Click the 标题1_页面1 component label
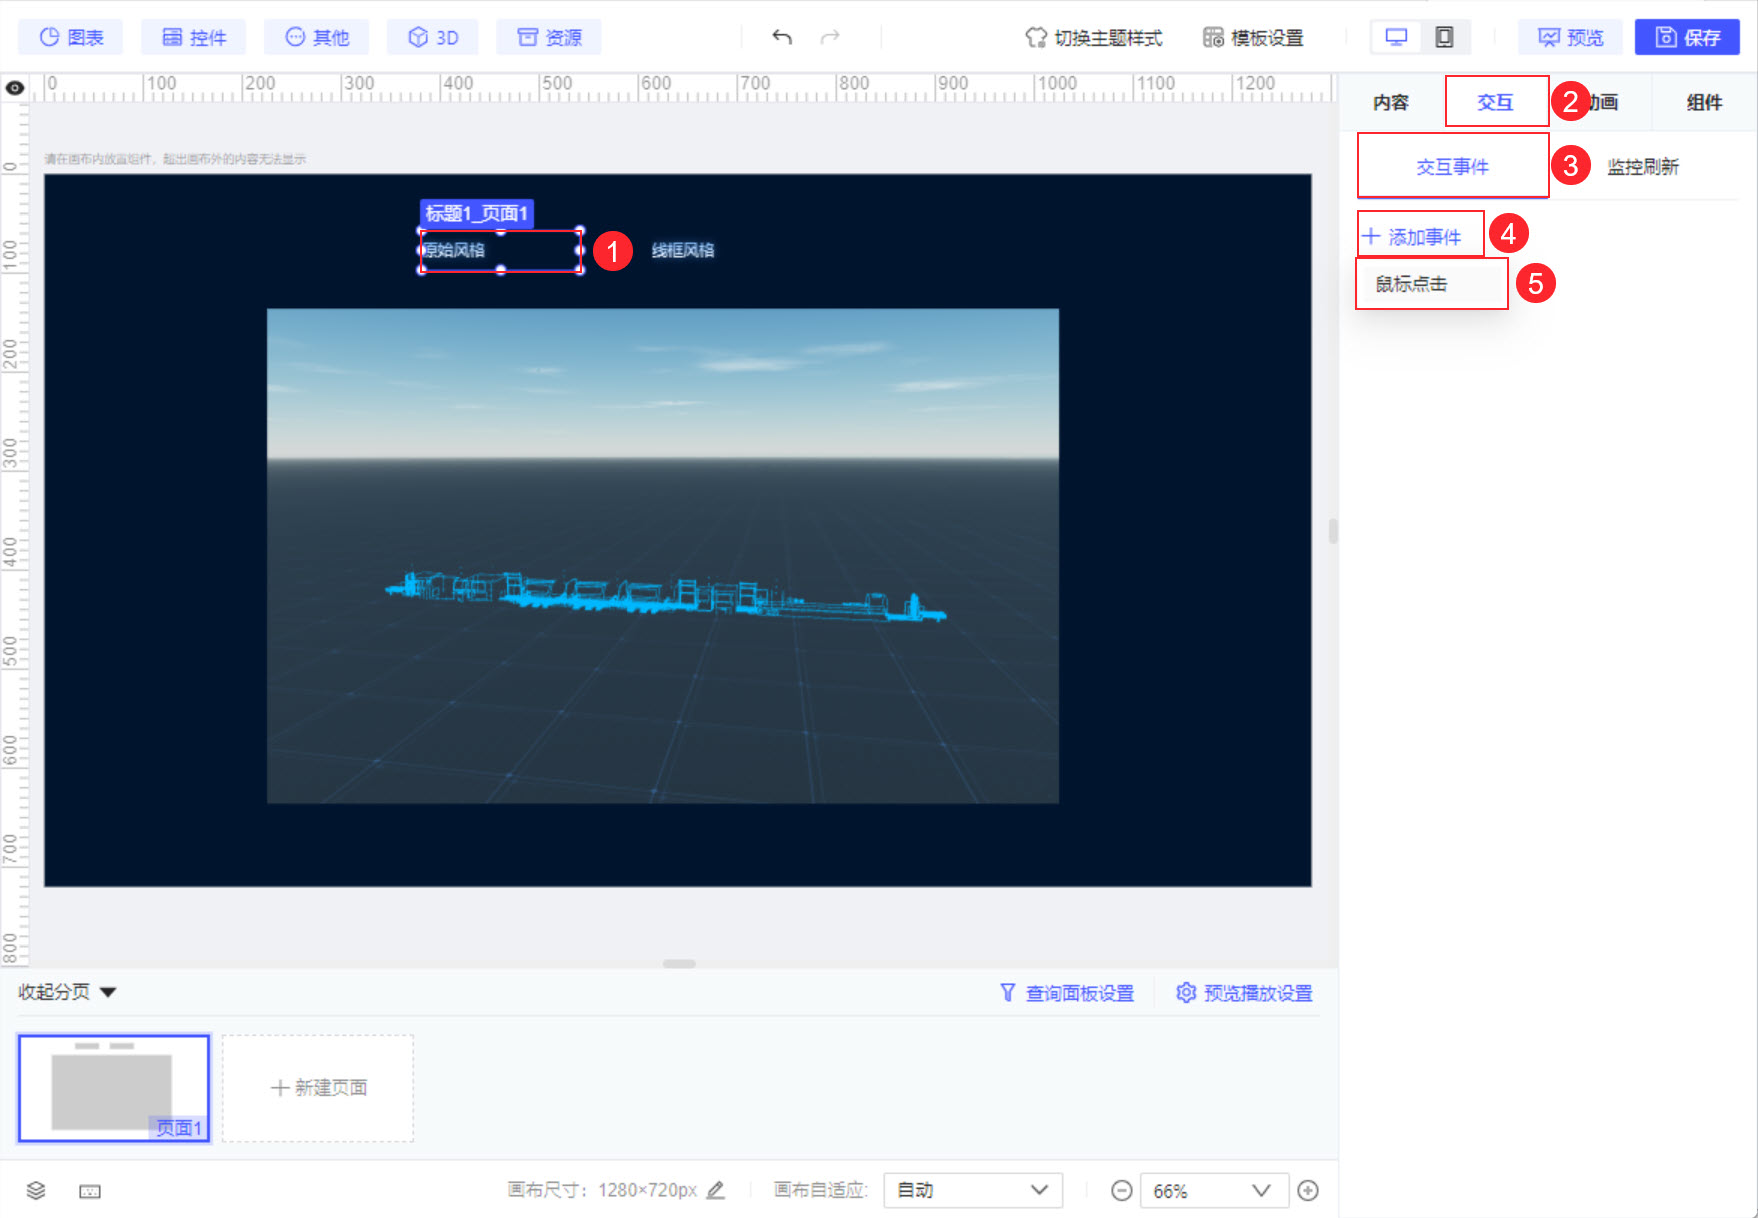Screen dimensions: 1758x1218 [476, 213]
